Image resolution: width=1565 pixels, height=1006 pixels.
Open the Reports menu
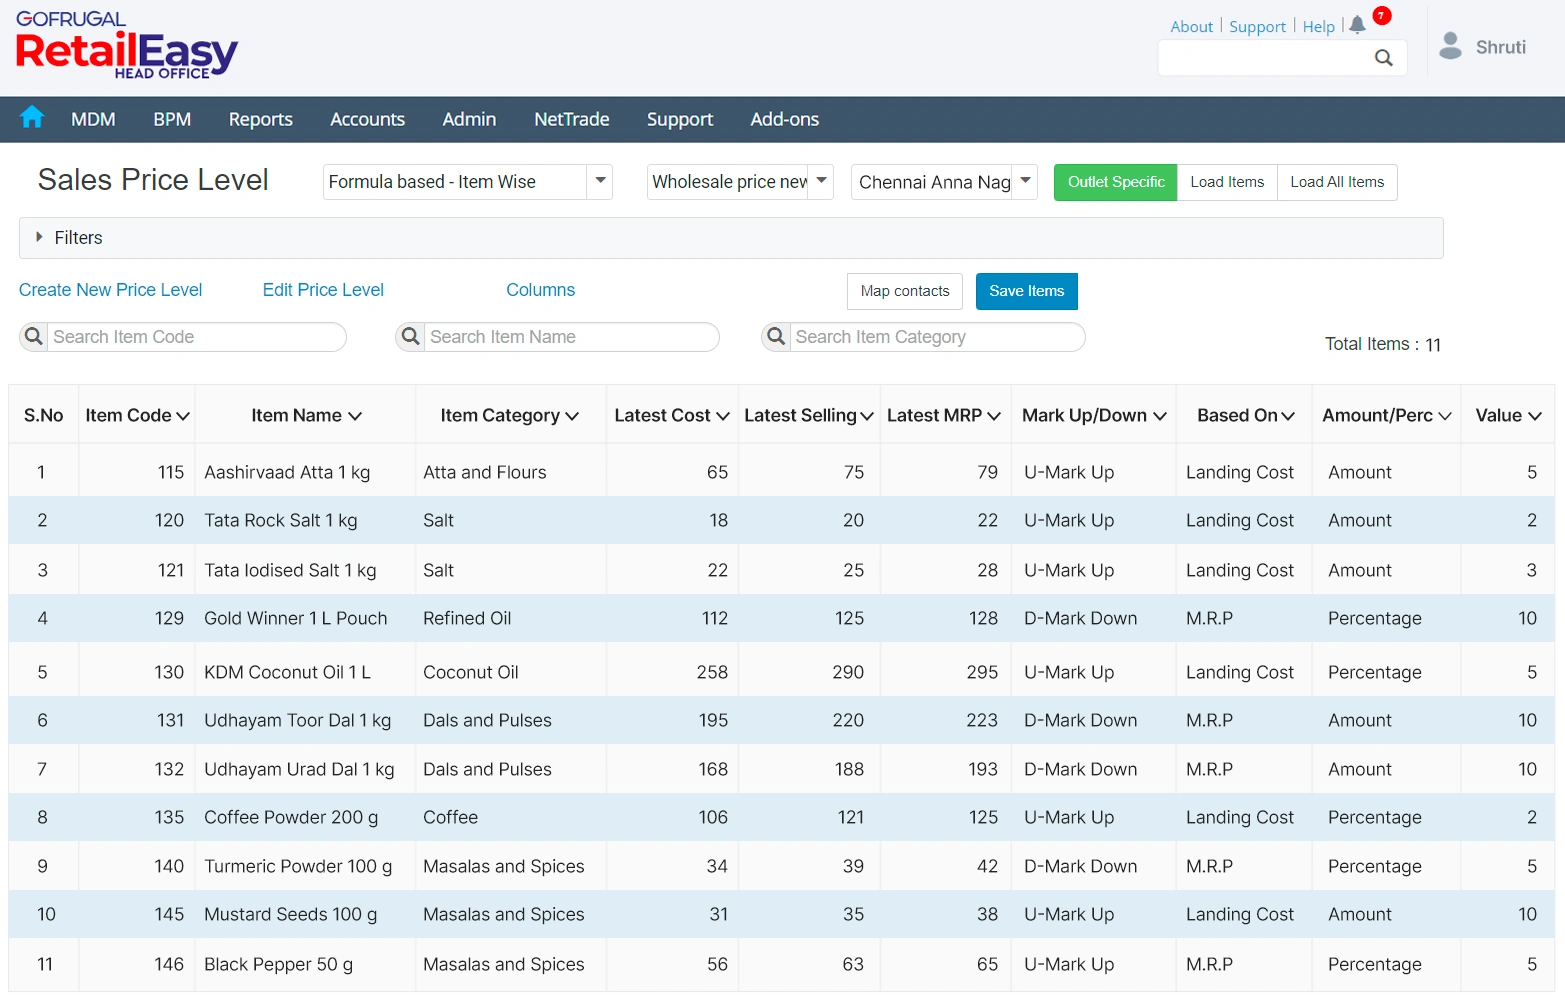pyautogui.click(x=260, y=119)
